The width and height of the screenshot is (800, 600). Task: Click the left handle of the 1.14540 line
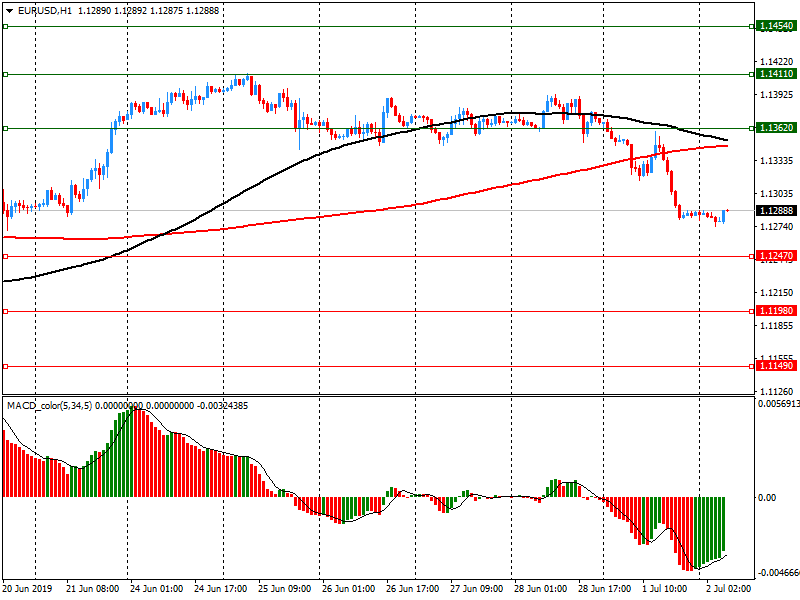point(6,26)
